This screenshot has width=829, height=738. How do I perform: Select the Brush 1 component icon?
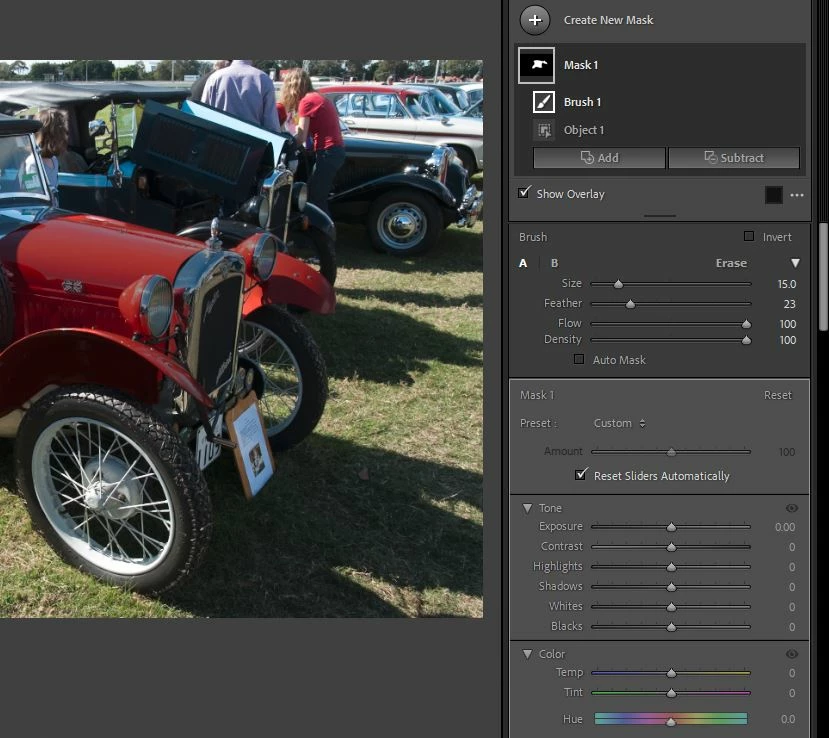tap(544, 102)
